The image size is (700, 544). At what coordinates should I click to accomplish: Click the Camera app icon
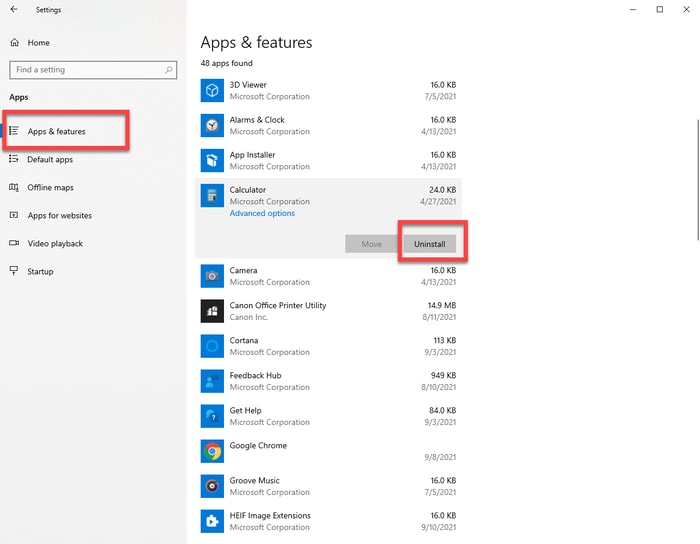tap(212, 276)
